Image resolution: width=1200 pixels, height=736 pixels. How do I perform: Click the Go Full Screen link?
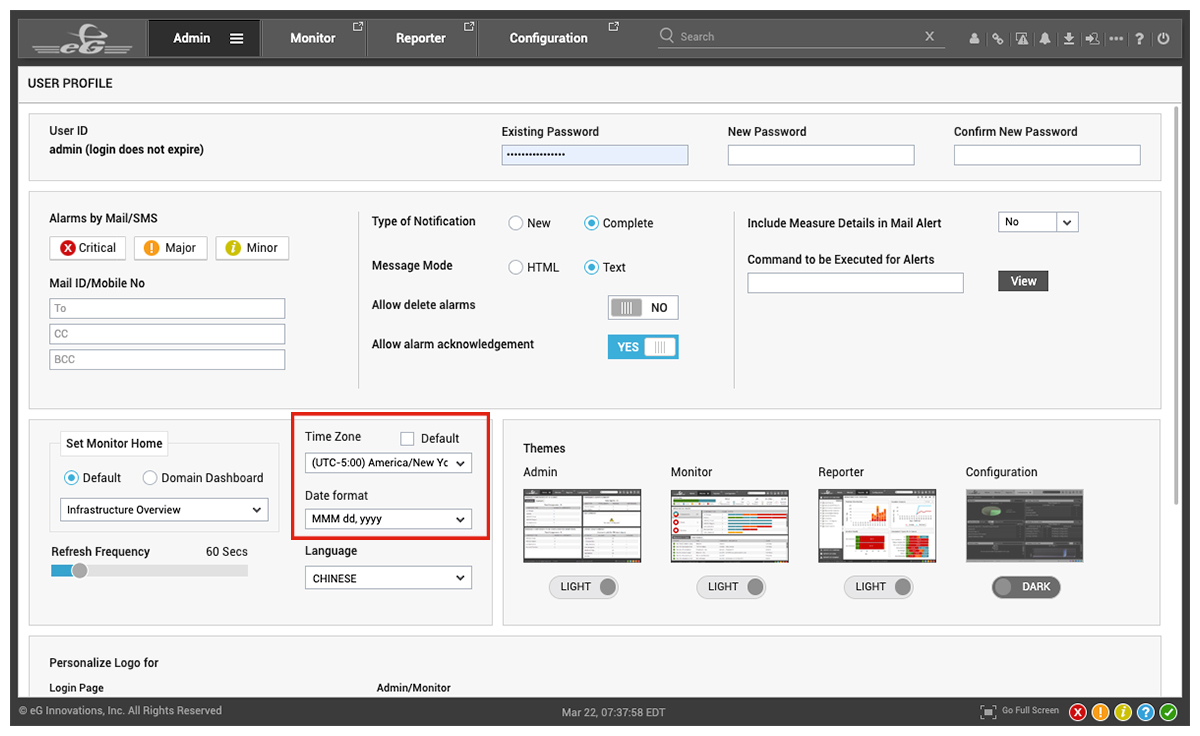click(1030, 710)
